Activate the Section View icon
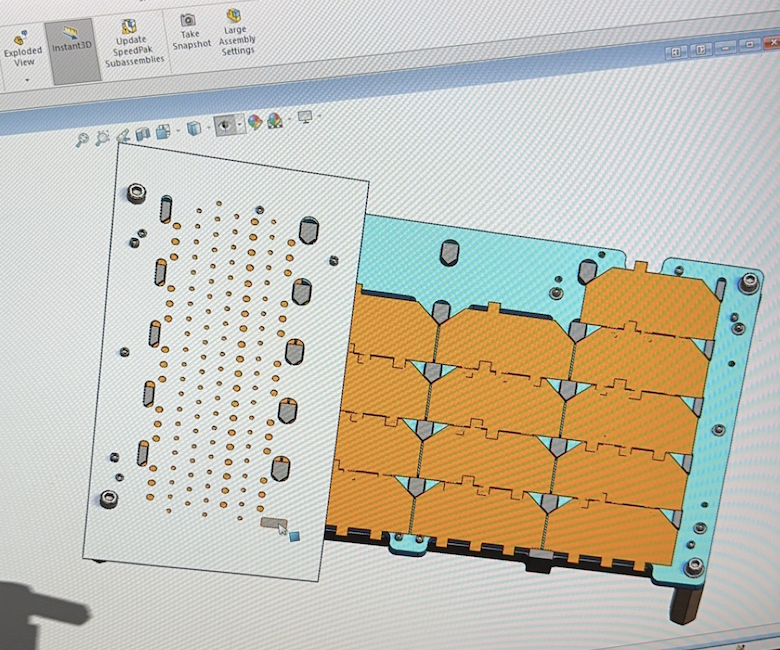 pyautogui.click(x=143, y=133)
